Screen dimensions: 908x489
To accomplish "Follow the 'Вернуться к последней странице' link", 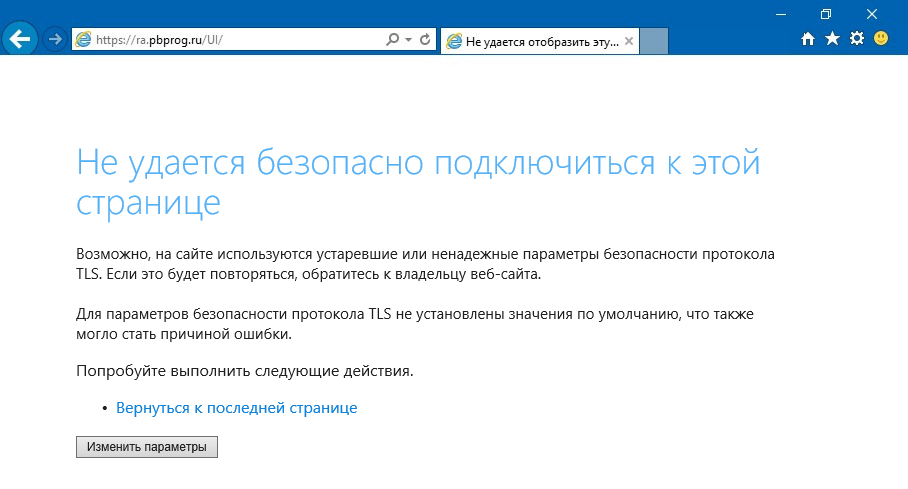I will 236,408.
